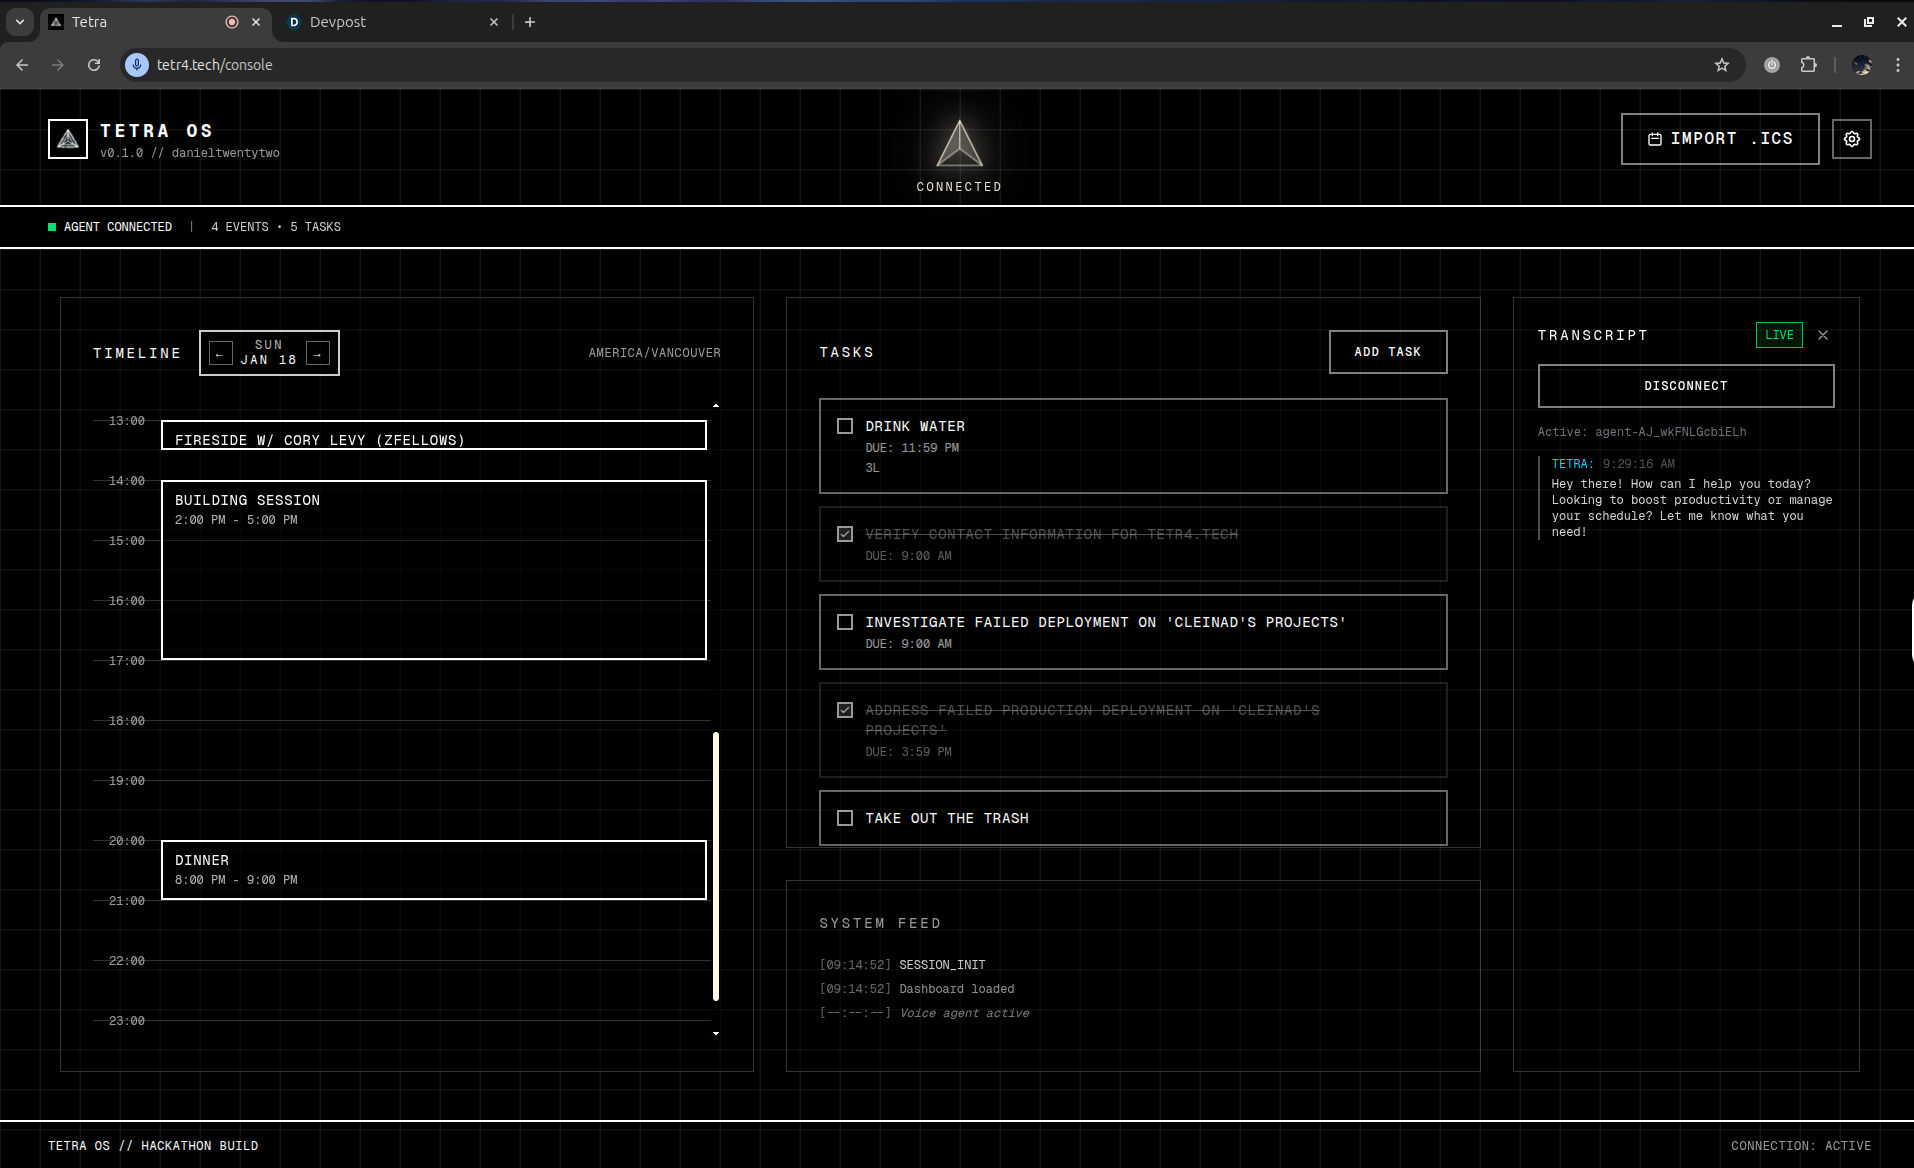1914x1168 pixels.
Task: Click the central connected pyramid icon
Action: pyautogui.click(x=959, y=144)
